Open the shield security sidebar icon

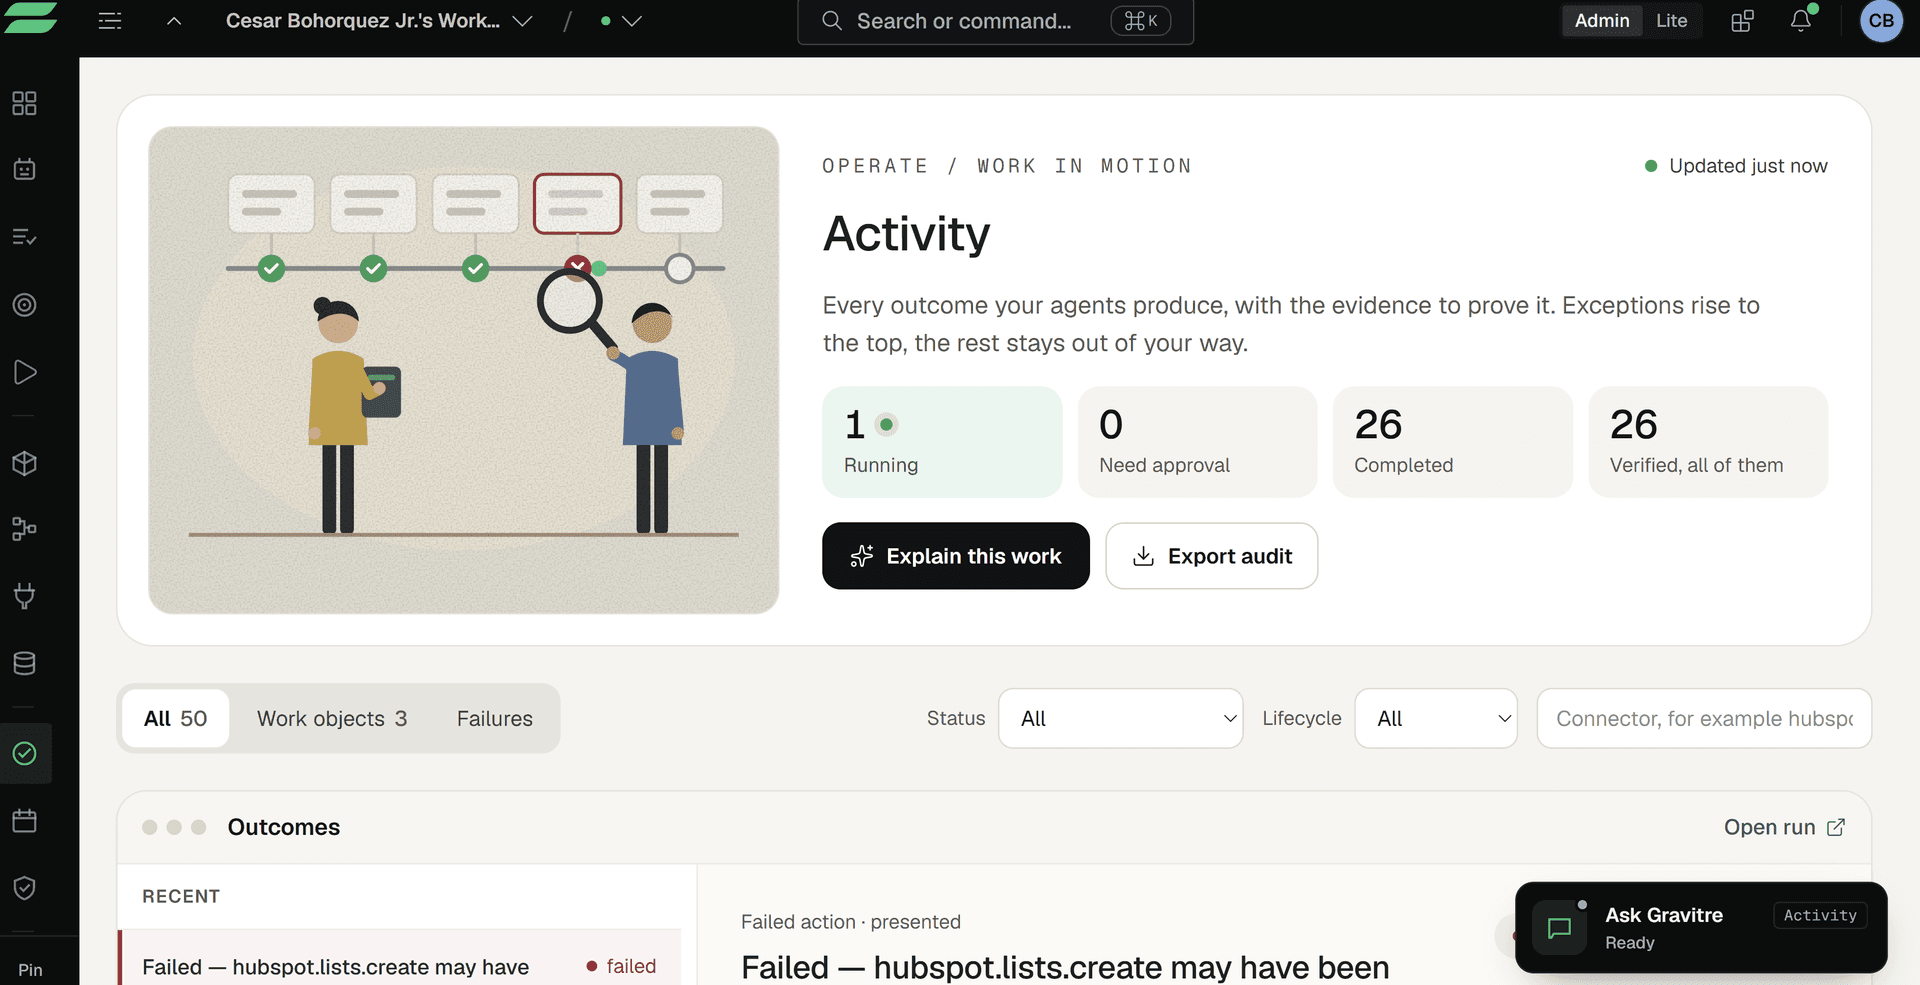[25, 888]
